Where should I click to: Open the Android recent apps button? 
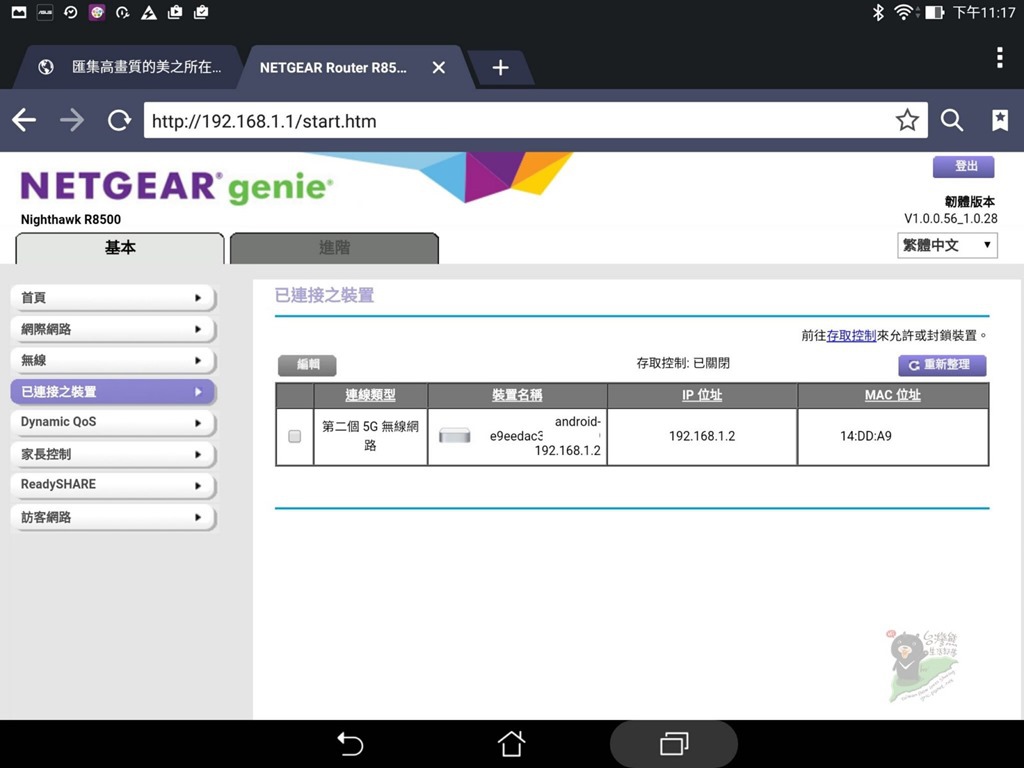[674, 744]
